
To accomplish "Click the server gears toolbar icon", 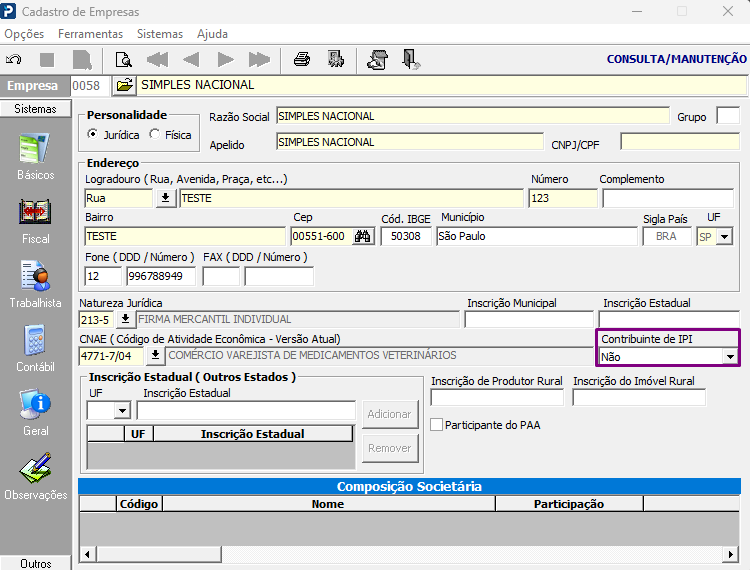I will pyautogui.click(x=336, y=59).
